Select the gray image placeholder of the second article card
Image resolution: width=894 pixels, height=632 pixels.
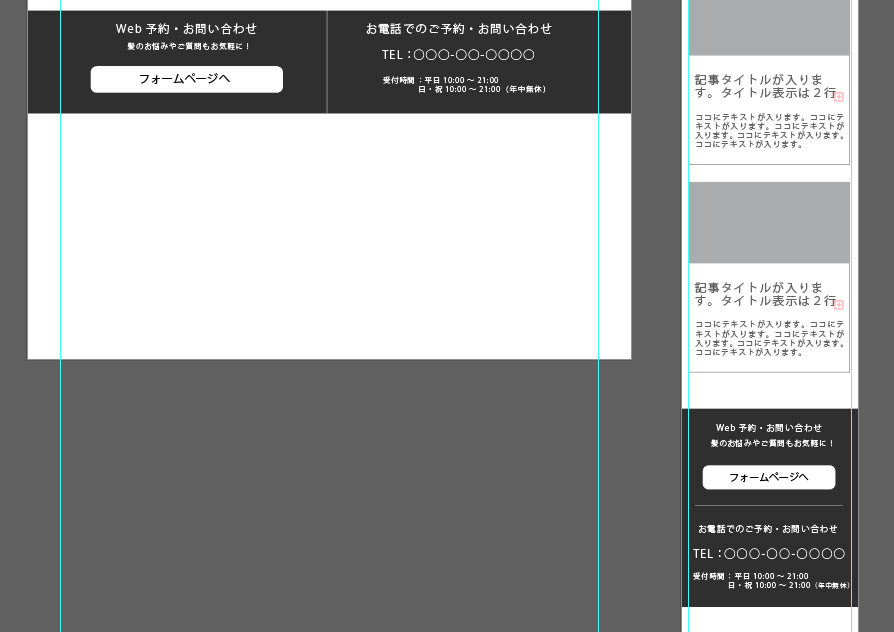(x=769, y=223)
